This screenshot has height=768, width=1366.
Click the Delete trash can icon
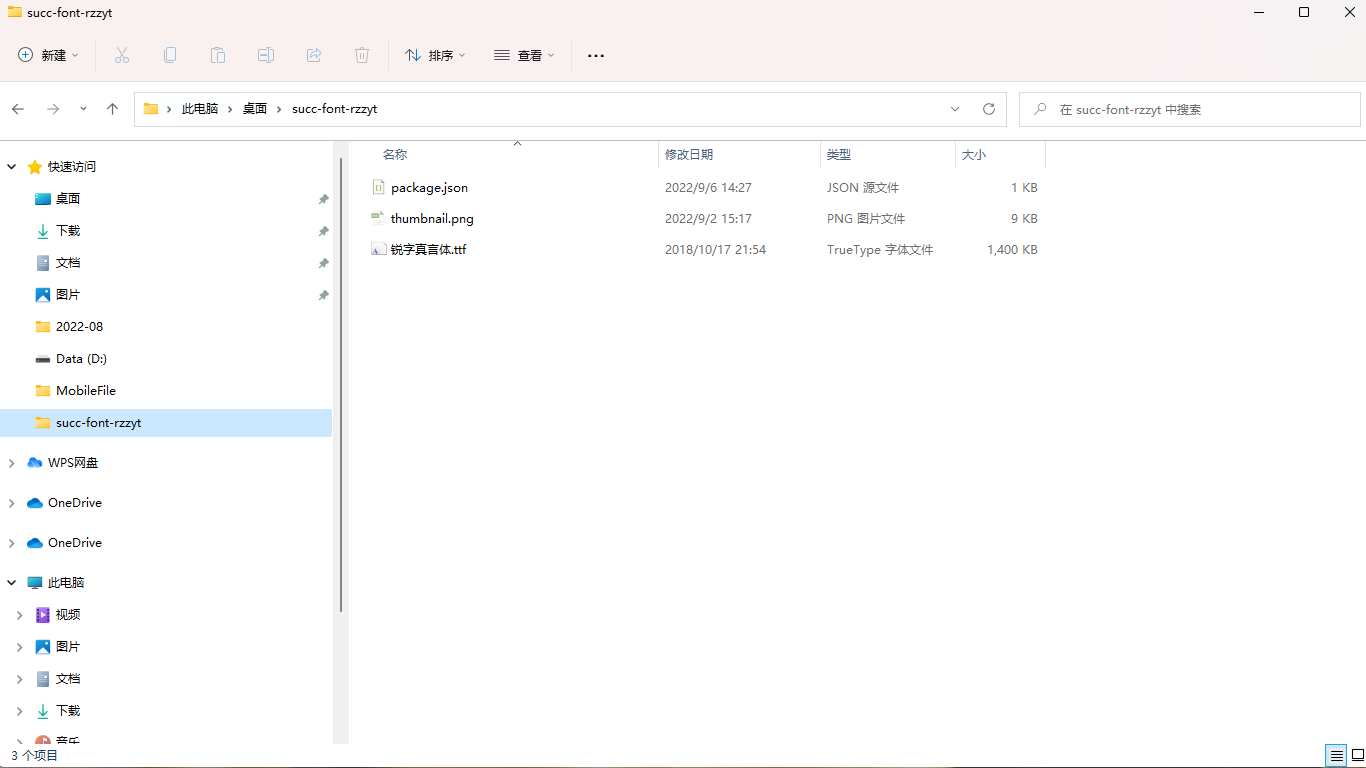click(362, 55)
